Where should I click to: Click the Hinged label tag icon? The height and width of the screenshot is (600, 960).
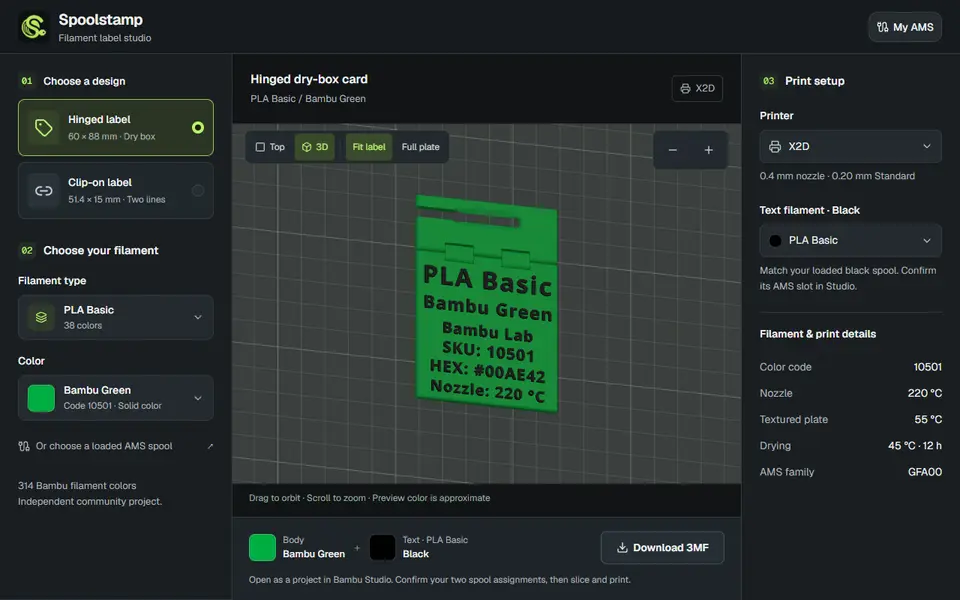(43, 127)
